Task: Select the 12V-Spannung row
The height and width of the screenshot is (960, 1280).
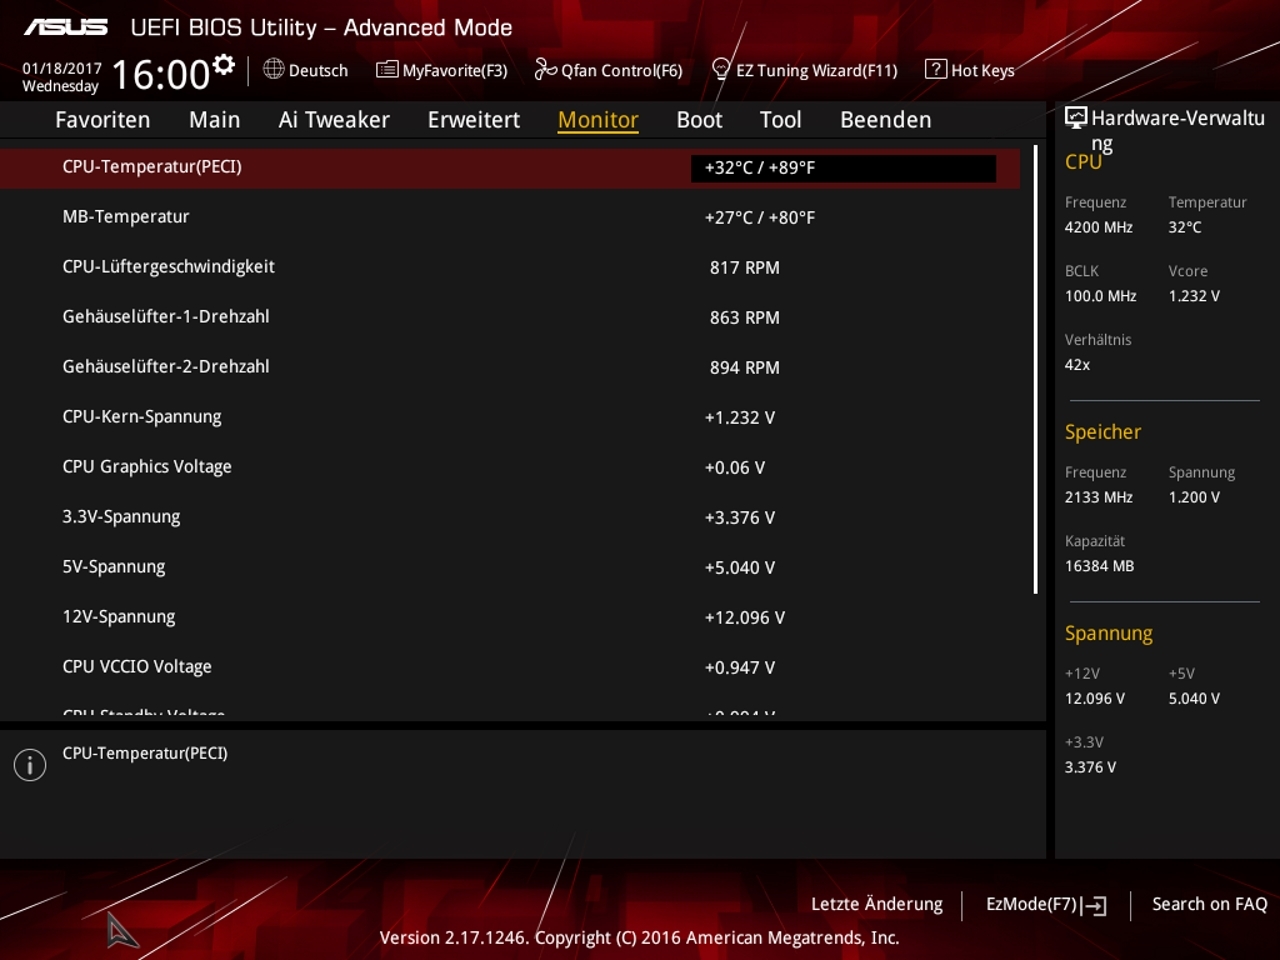Action: pyautogui.click(x=510, y=617)
